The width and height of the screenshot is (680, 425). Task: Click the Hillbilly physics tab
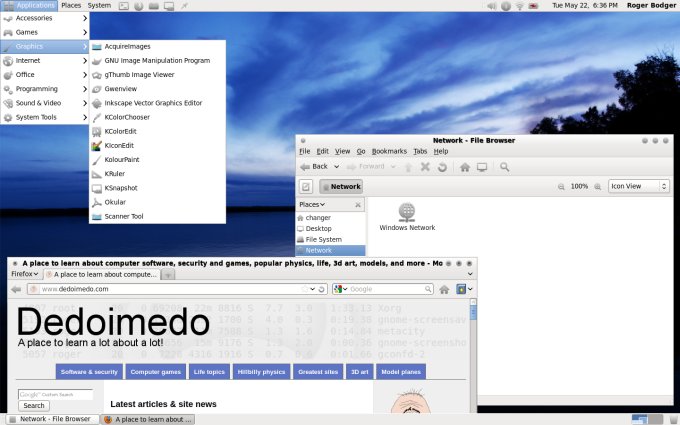[262, 372]
